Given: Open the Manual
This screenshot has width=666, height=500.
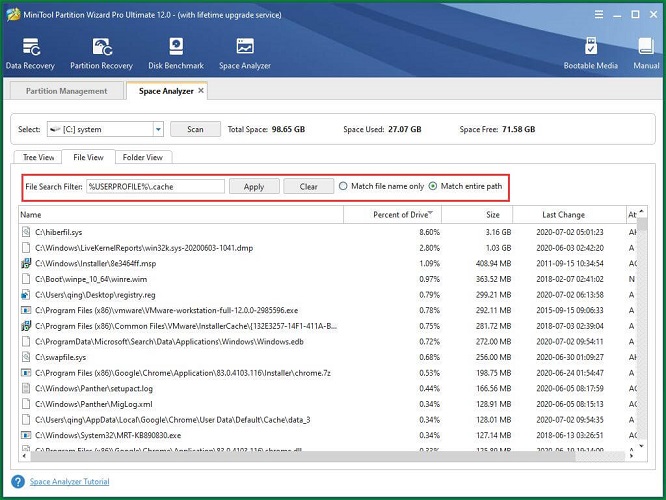Looking at the screenshot, I should coord(646,53).
